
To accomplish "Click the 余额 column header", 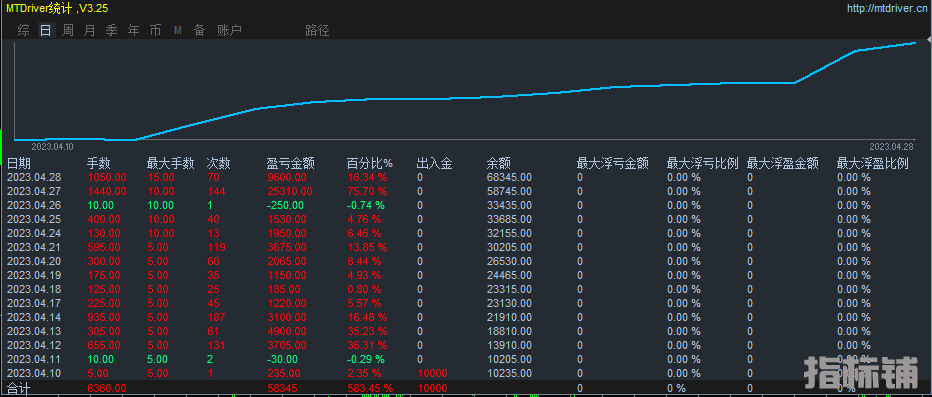I will pyautogui.click(x=499, y=163).
